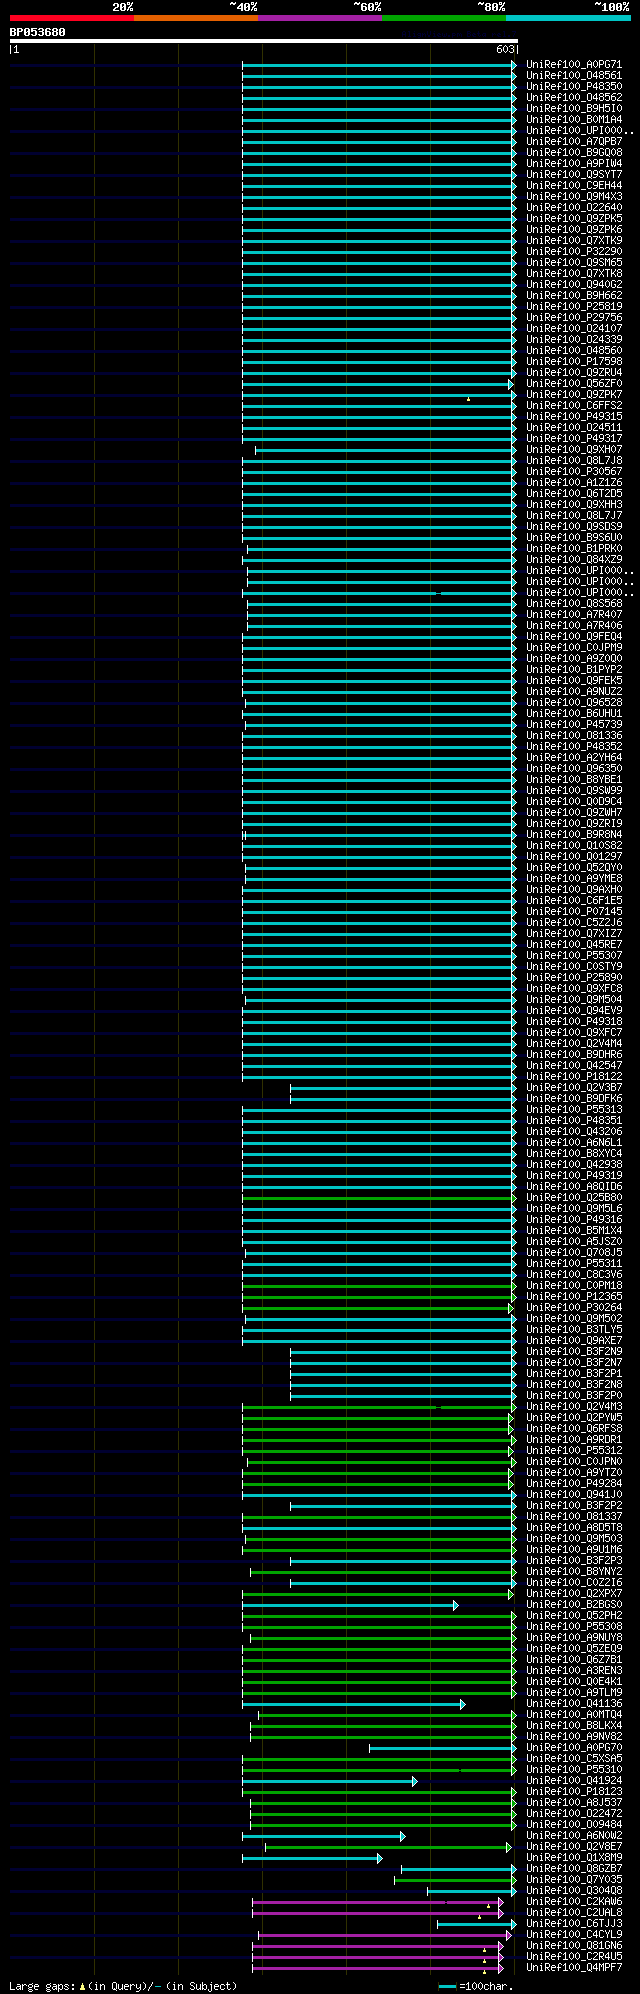This screenshot has height=1994, width=640.
Task: Select label UniRef100_B3F2N9
Action: click(x=574, y=1352)
